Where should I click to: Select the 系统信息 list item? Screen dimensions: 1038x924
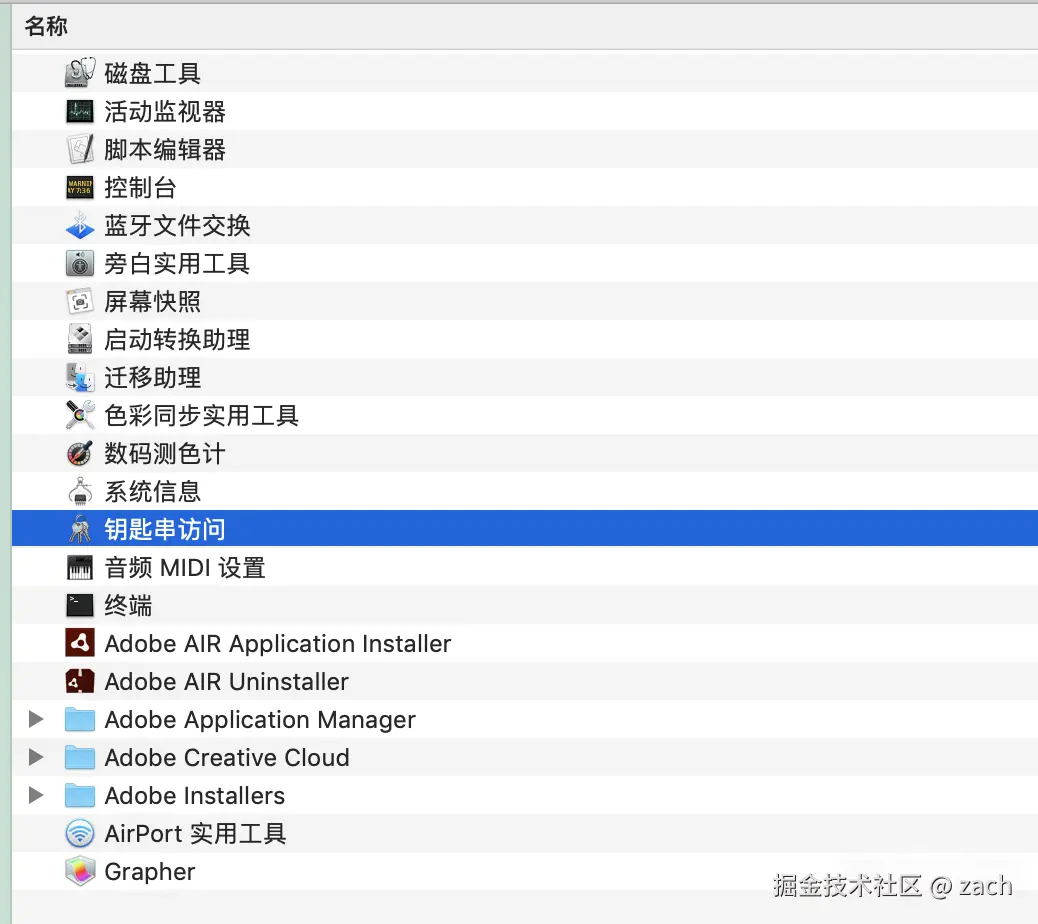[x=153, y=492]
